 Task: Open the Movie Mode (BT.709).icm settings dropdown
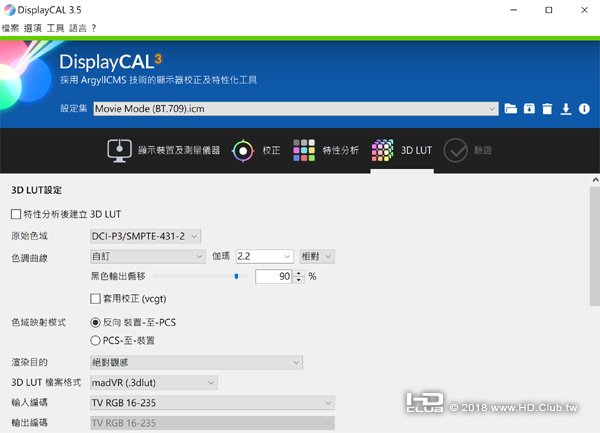point(296,109)
